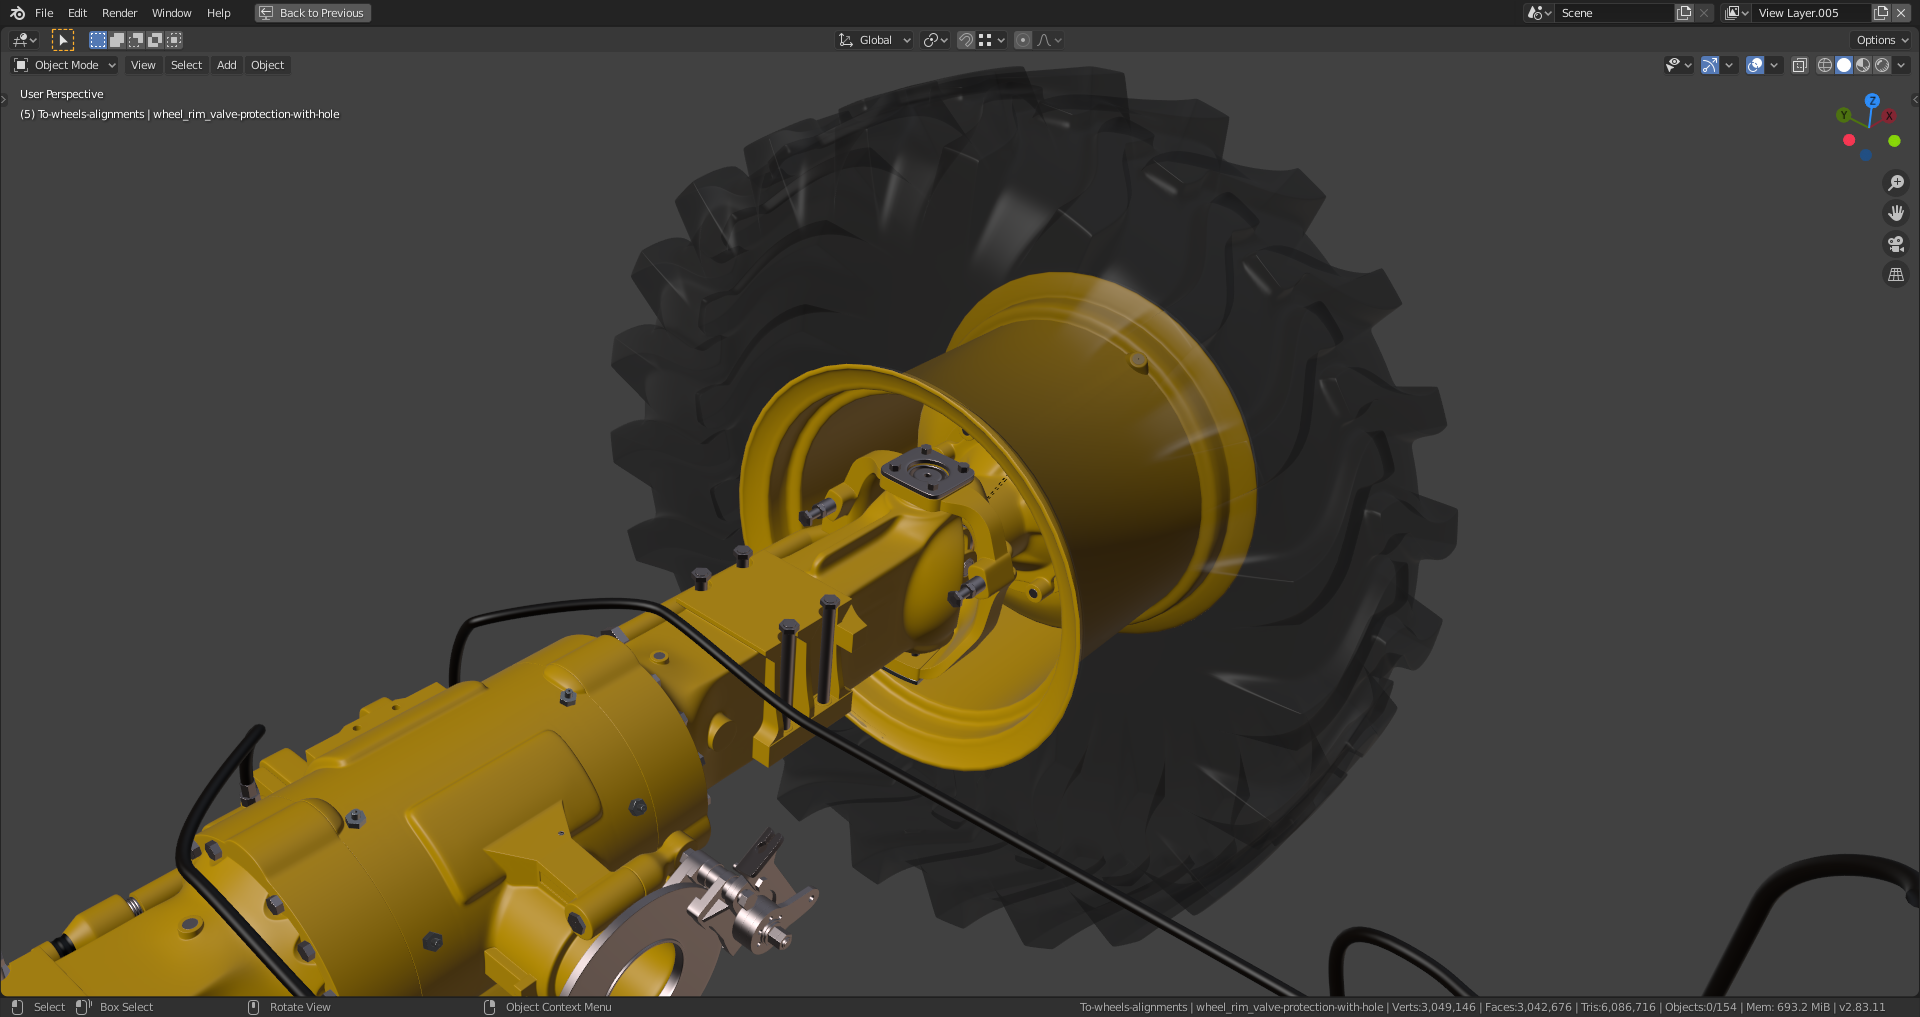Open the scene browse dropdown
The height and width of the screenshot is (1017, 1920).
[1539, 13]
